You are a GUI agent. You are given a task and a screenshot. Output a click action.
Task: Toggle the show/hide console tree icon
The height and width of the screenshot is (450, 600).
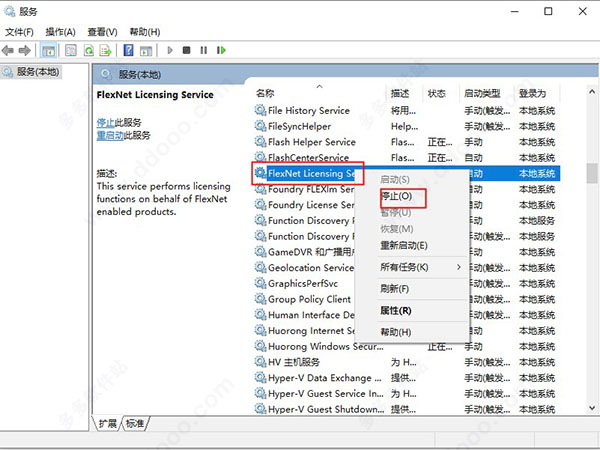pos(49,50)
